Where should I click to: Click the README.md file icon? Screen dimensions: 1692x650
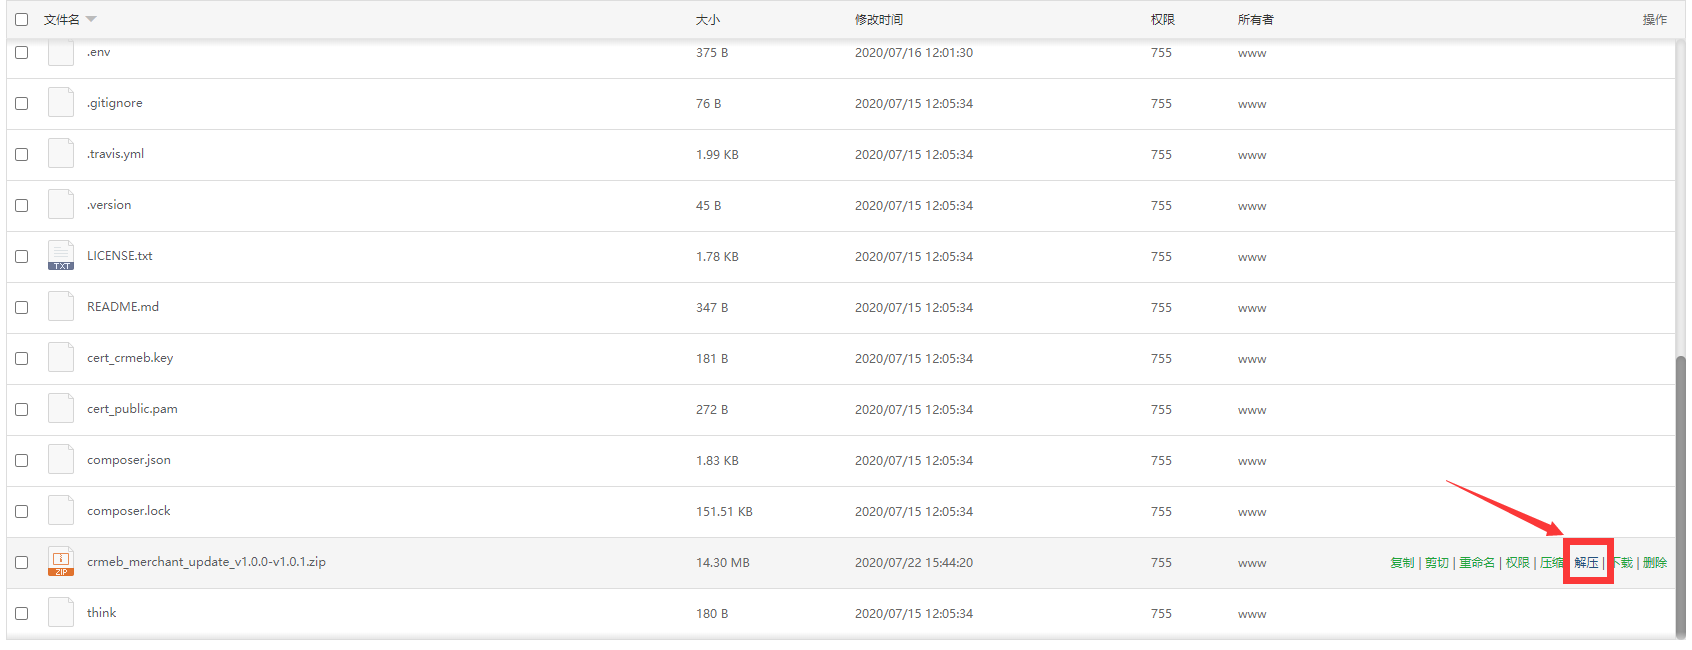click(x=61, y=307)
